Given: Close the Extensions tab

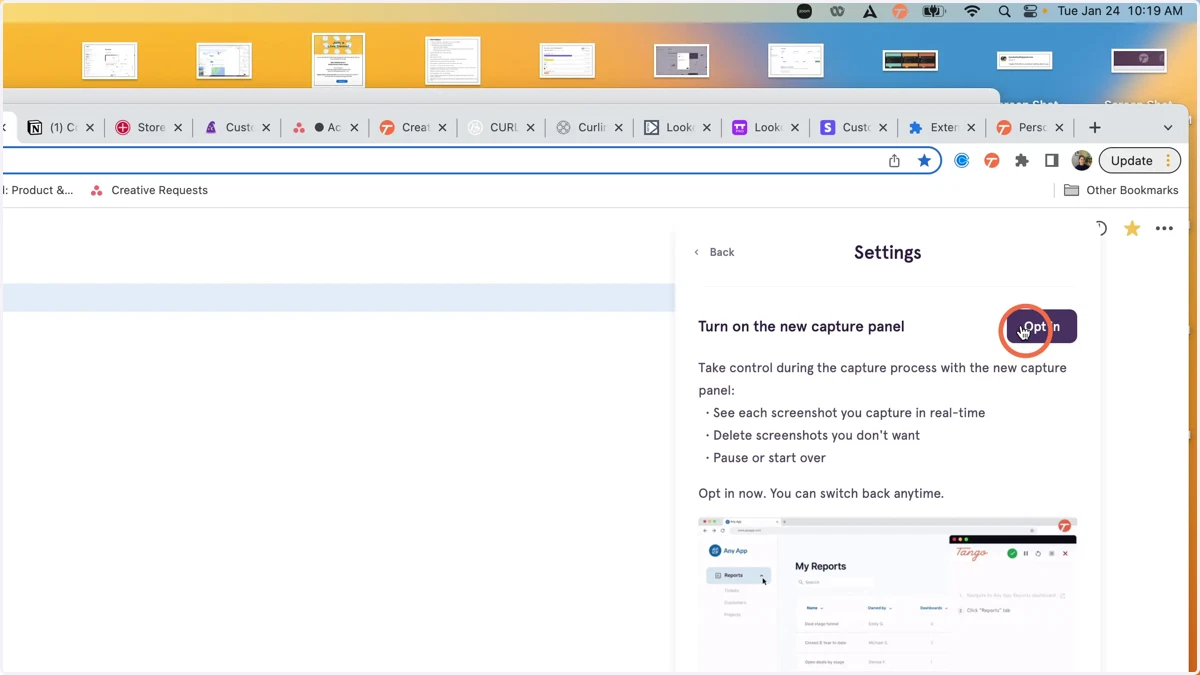Looking at the screenshot, I should 971,128.
